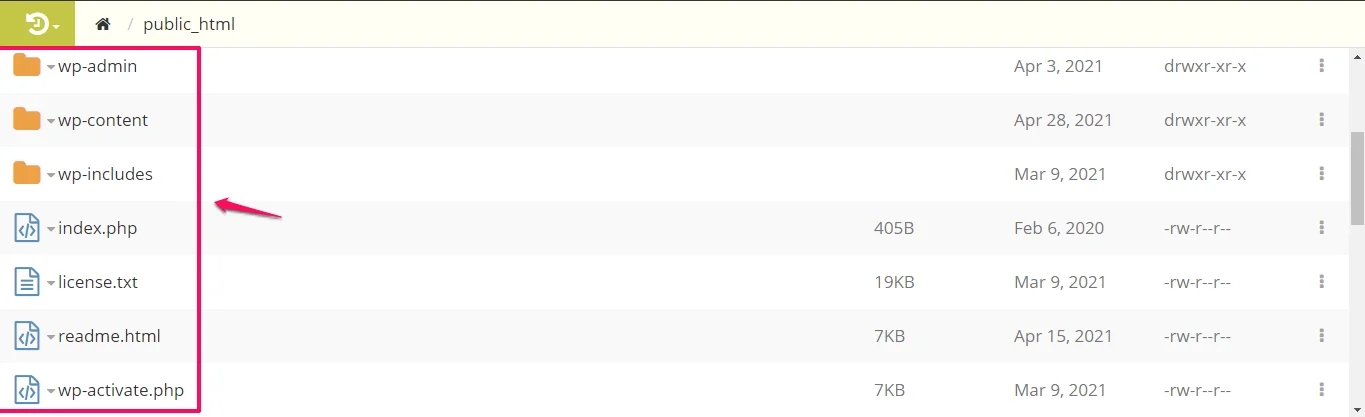Click the wp-admin folder icon
This screenshot has width=1365, height=417.
tap(27, 66)
